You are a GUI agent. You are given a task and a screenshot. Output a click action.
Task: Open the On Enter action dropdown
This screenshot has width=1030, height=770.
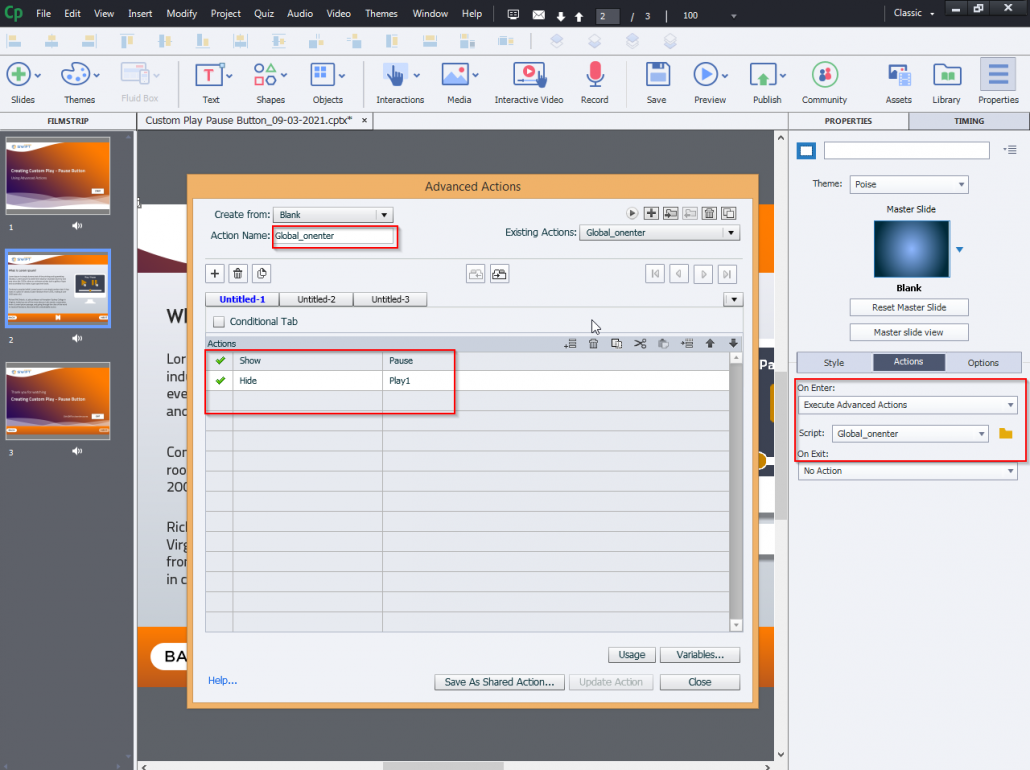point(907,404)
